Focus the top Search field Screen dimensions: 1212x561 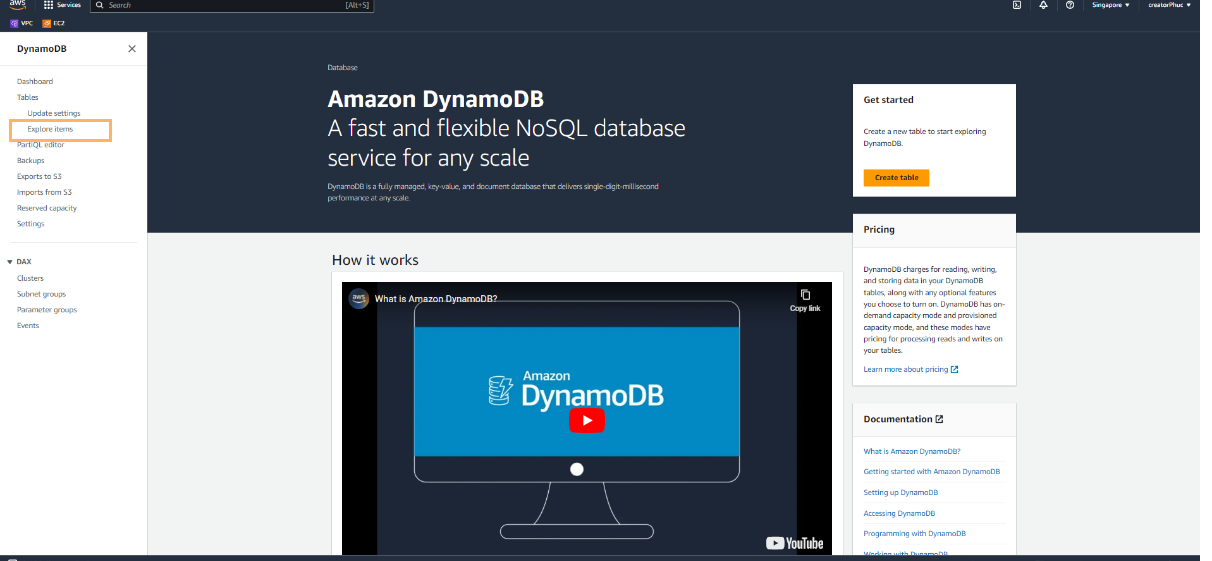232,5
